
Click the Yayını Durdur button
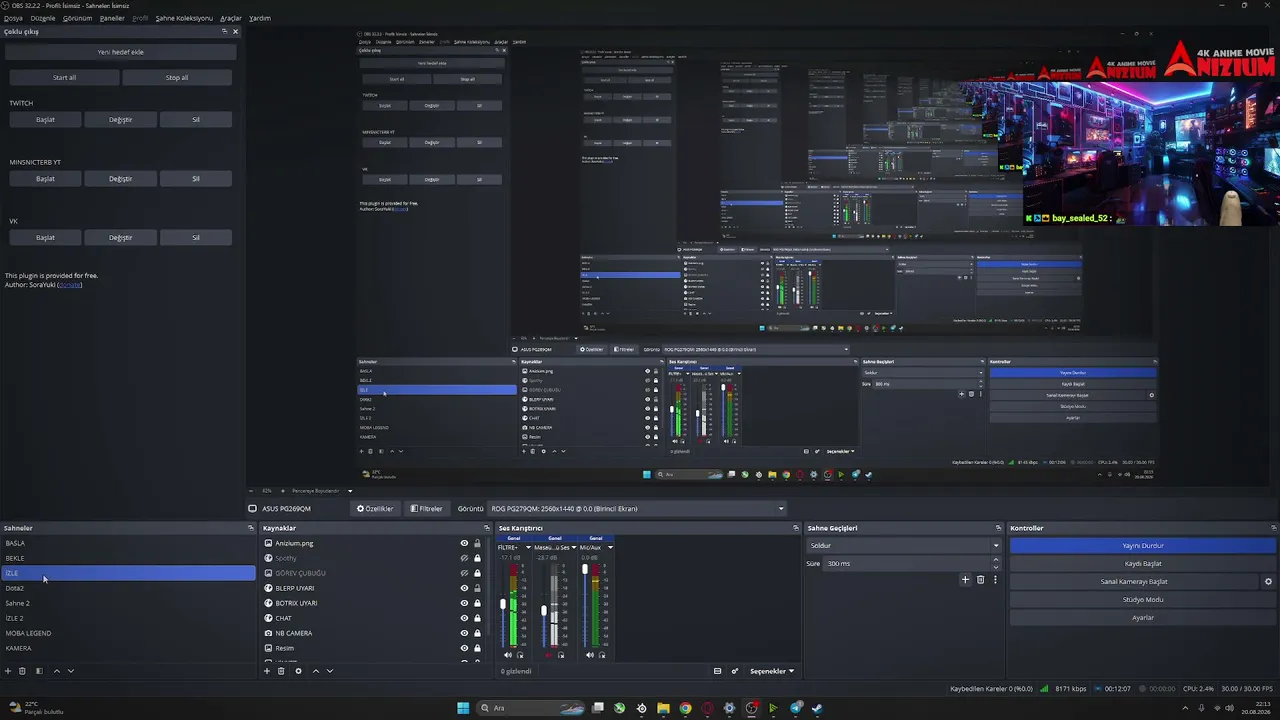pyautogui.click(x=1143, y=546)
